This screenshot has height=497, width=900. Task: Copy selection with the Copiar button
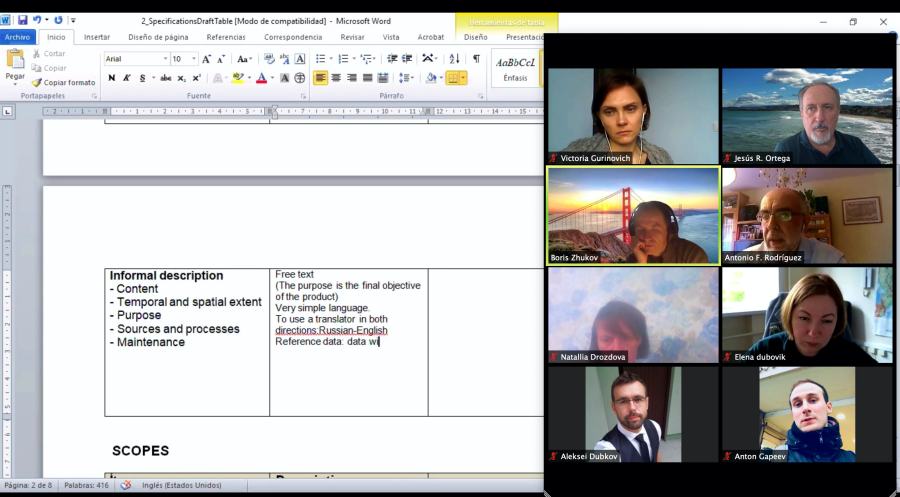pyautogui.click(x=49, y=68)
